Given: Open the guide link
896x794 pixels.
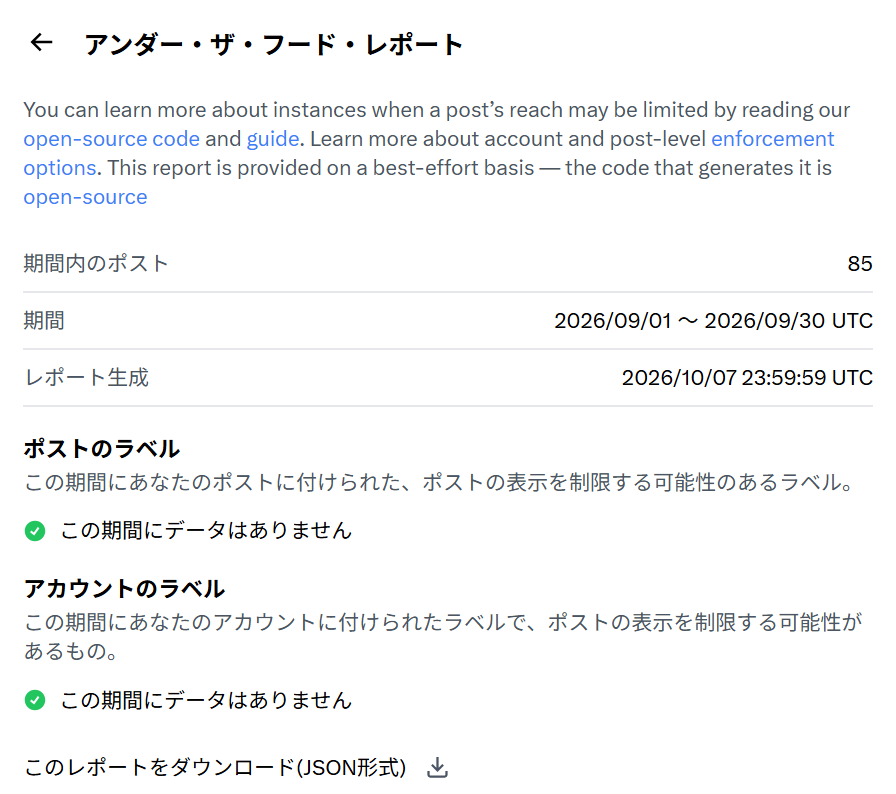Looking at the screenshot, I should pos(273,139).
